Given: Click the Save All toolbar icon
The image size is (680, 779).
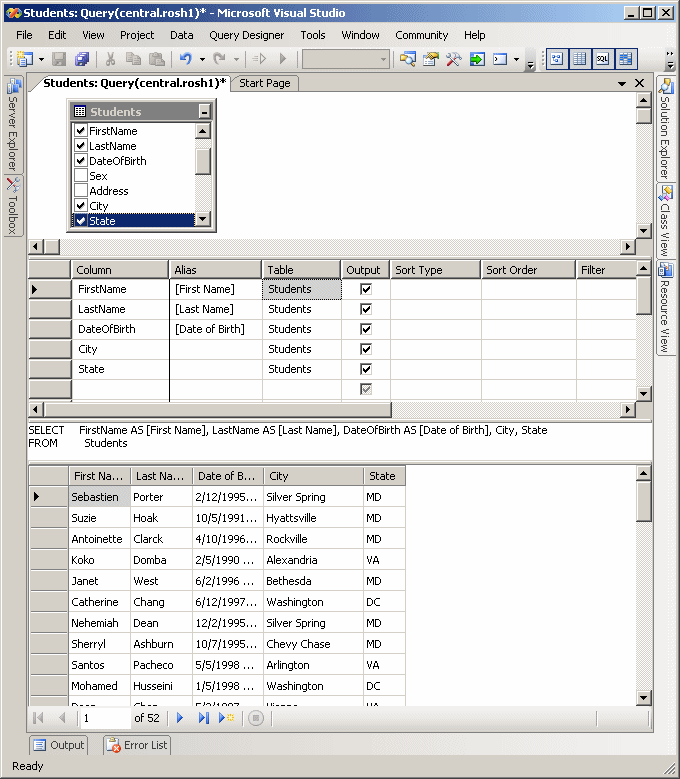Looking at the screenshot, I should click(x=82, y=59).
